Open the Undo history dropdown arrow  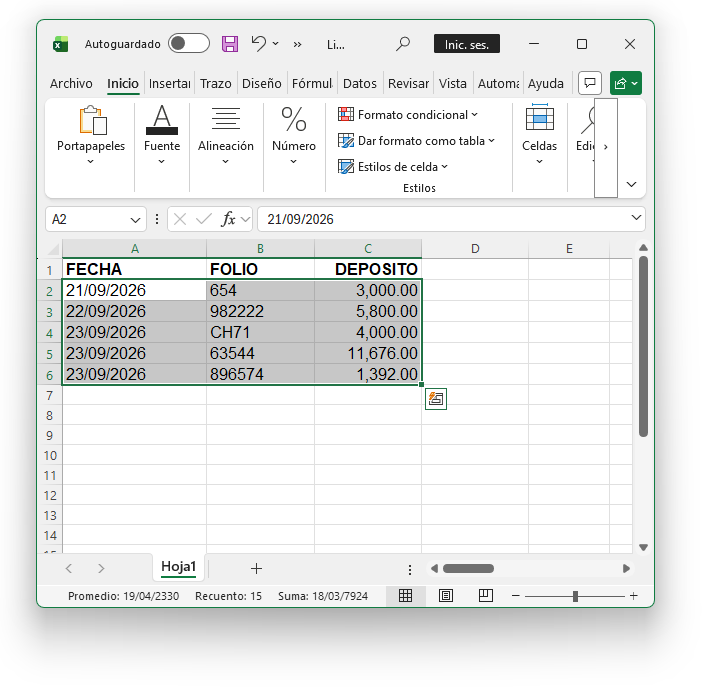point(275,44)
